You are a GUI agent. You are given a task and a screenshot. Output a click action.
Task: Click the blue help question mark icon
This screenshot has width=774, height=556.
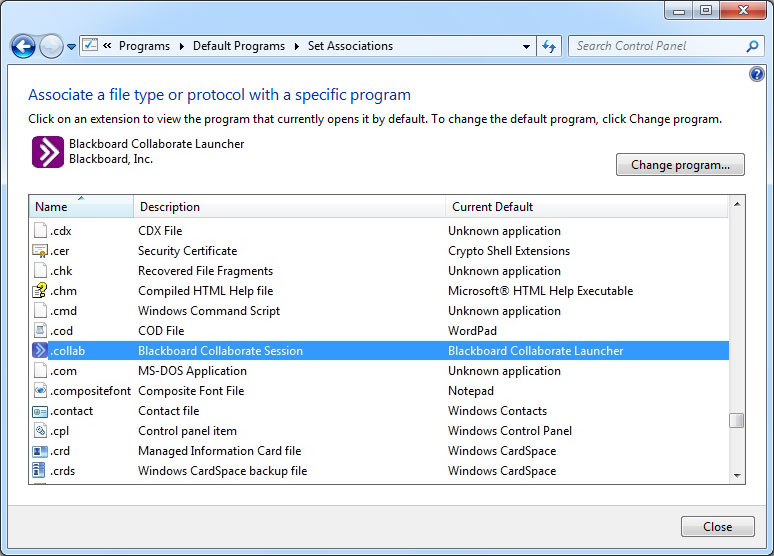[x=757, y=75]
